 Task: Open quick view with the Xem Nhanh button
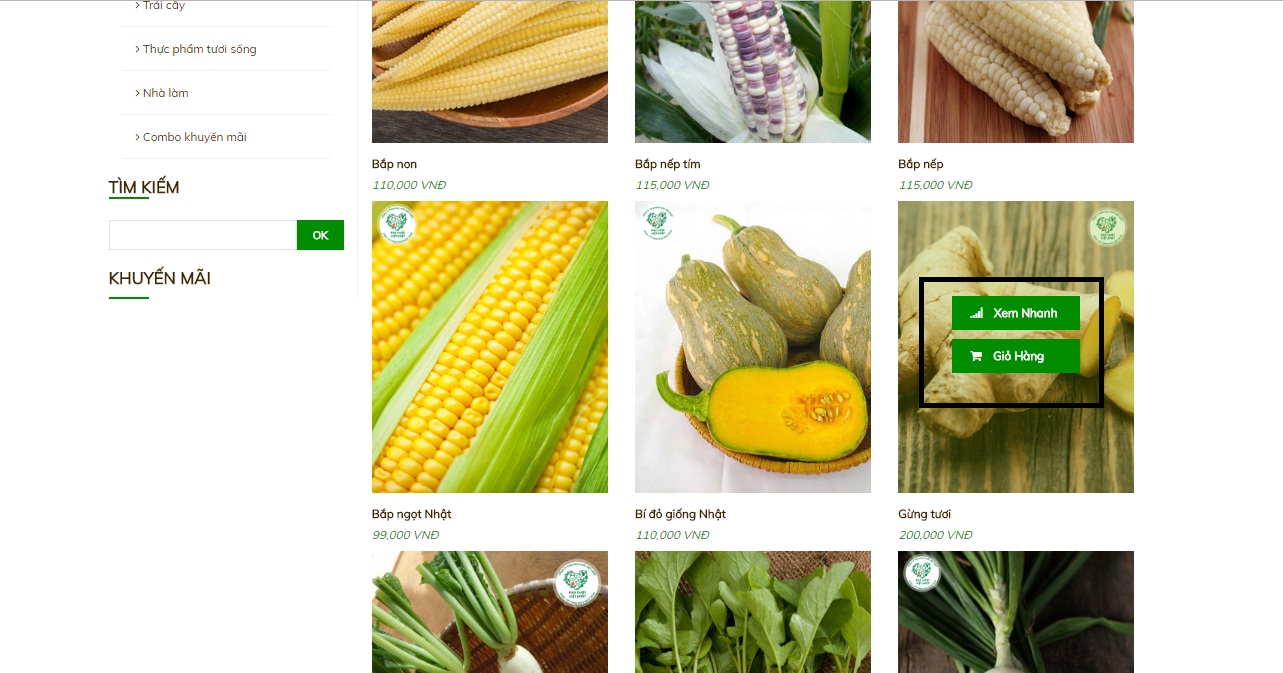coord(1016,313)
